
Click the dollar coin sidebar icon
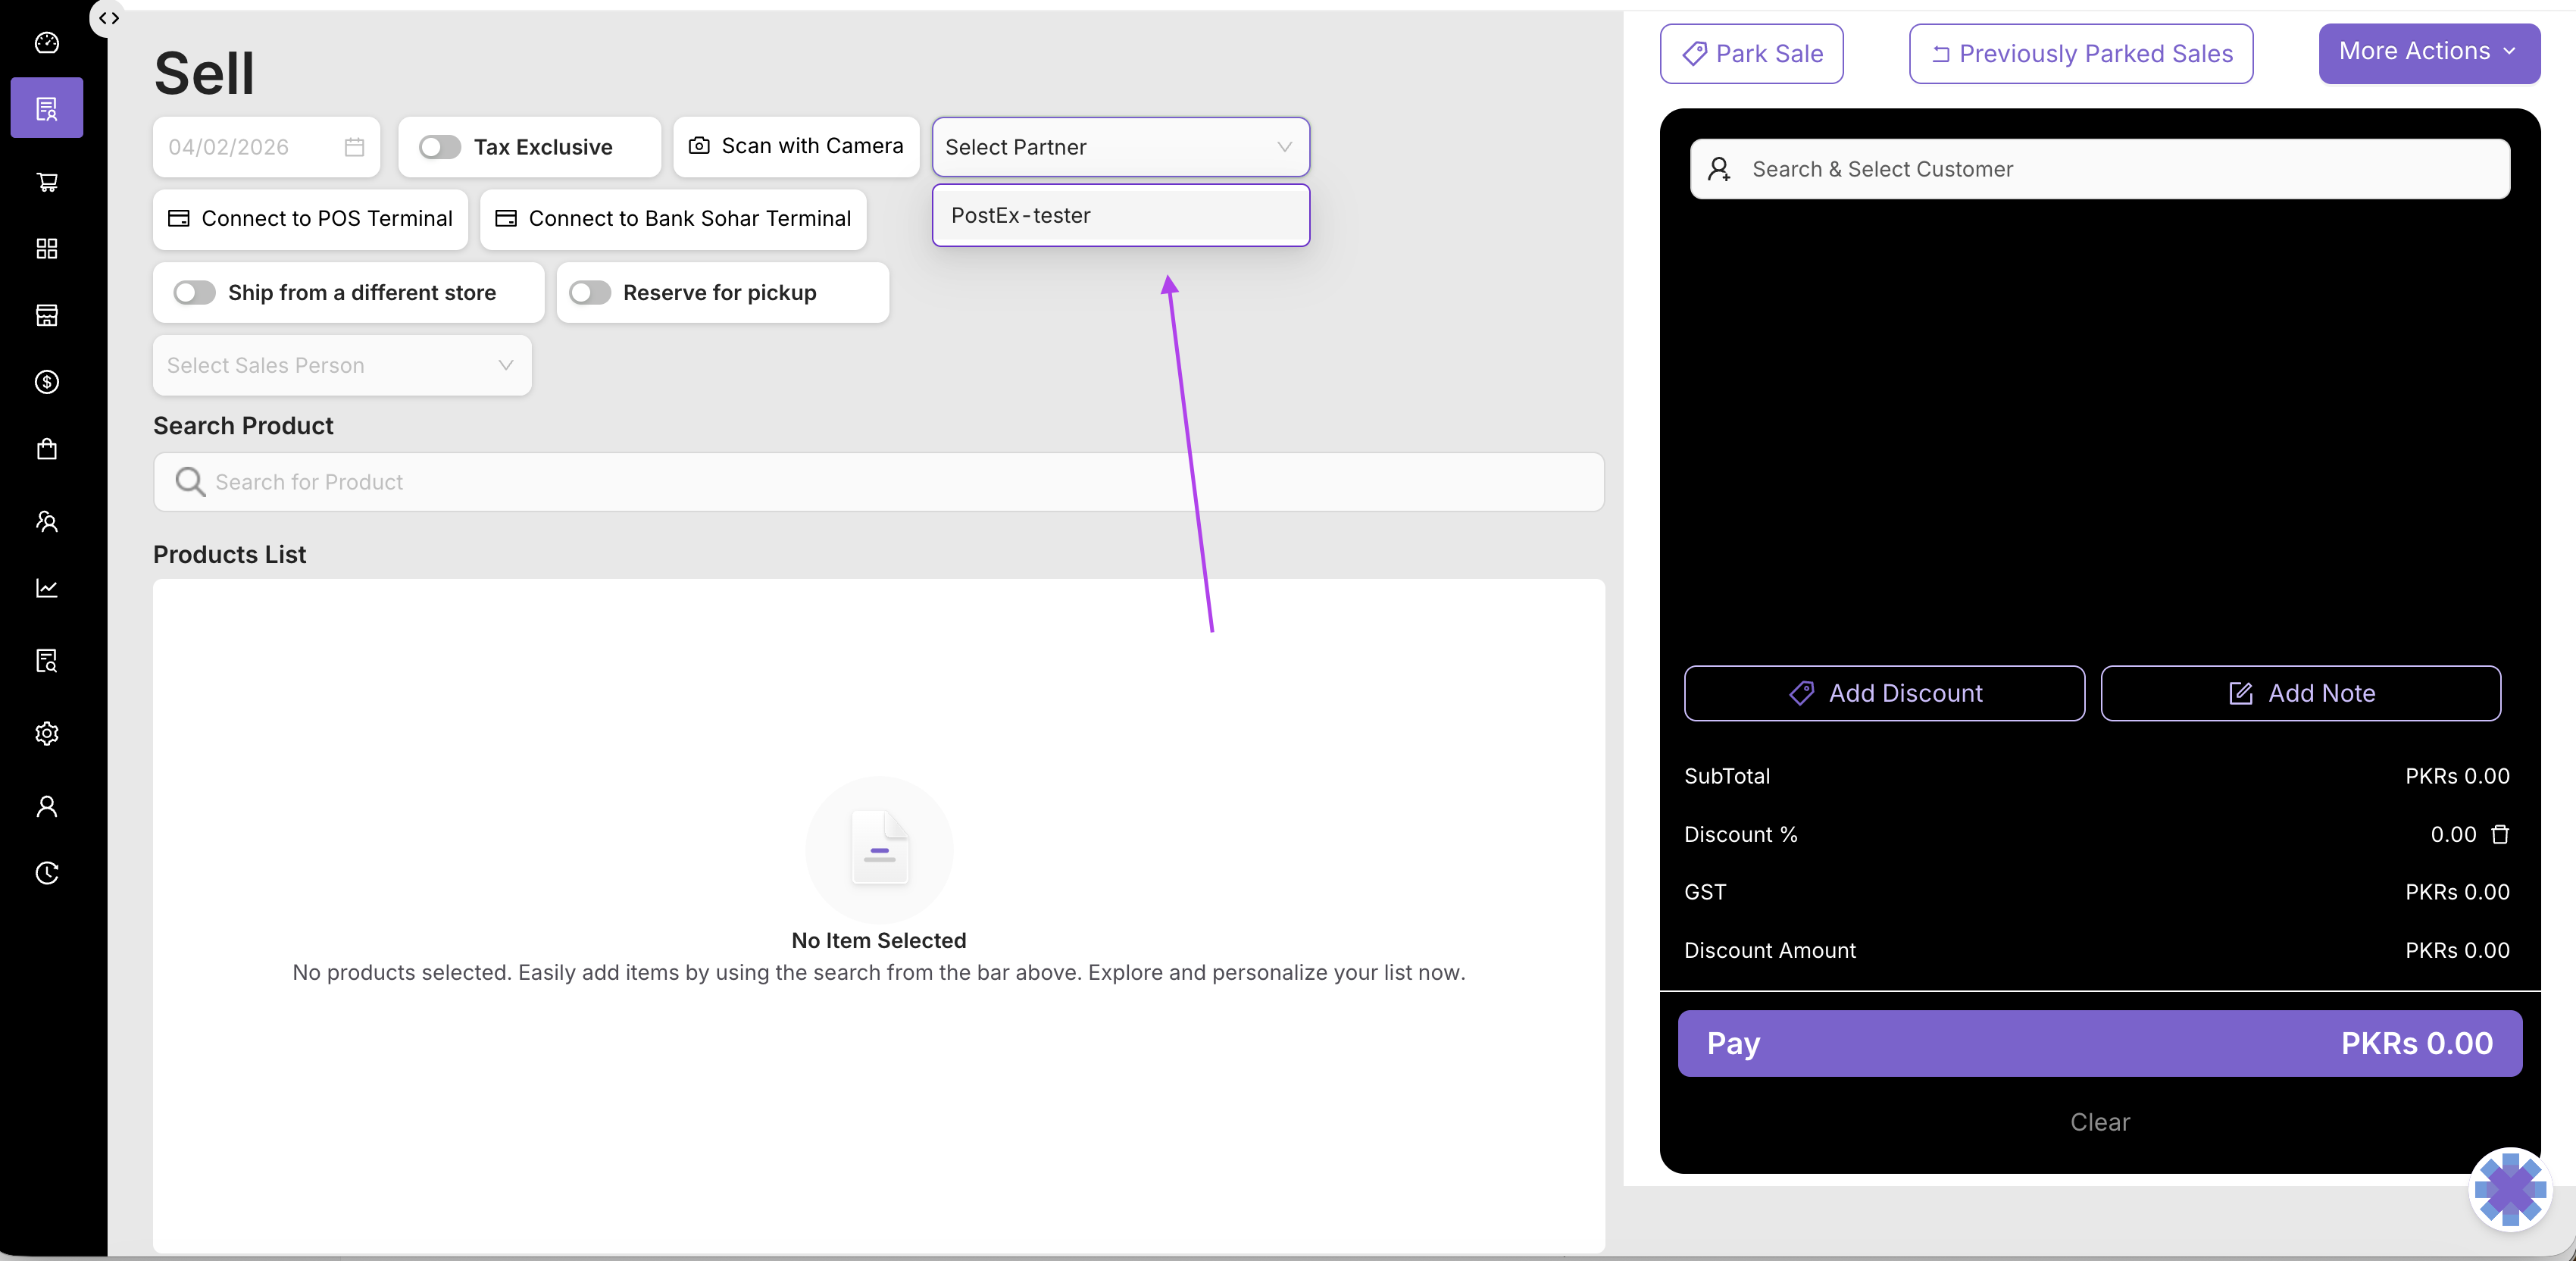tap(47, 382)
